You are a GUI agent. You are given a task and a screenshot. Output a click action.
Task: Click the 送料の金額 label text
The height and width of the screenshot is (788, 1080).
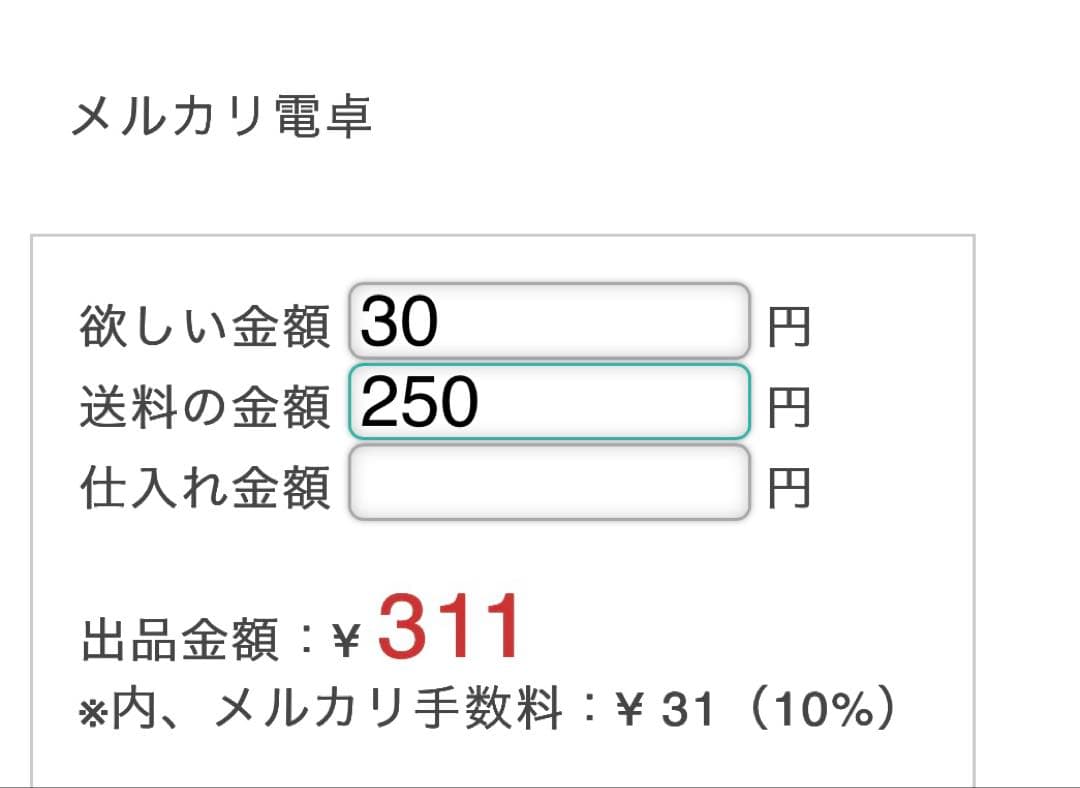pyautogui.click(x=205, y=407)
